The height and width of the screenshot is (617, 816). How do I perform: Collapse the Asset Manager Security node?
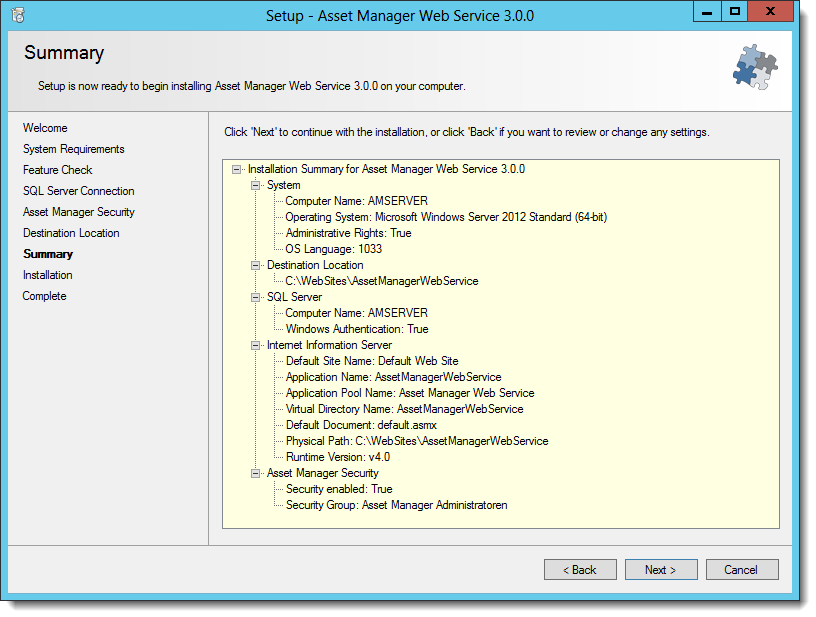pos(255,473)
